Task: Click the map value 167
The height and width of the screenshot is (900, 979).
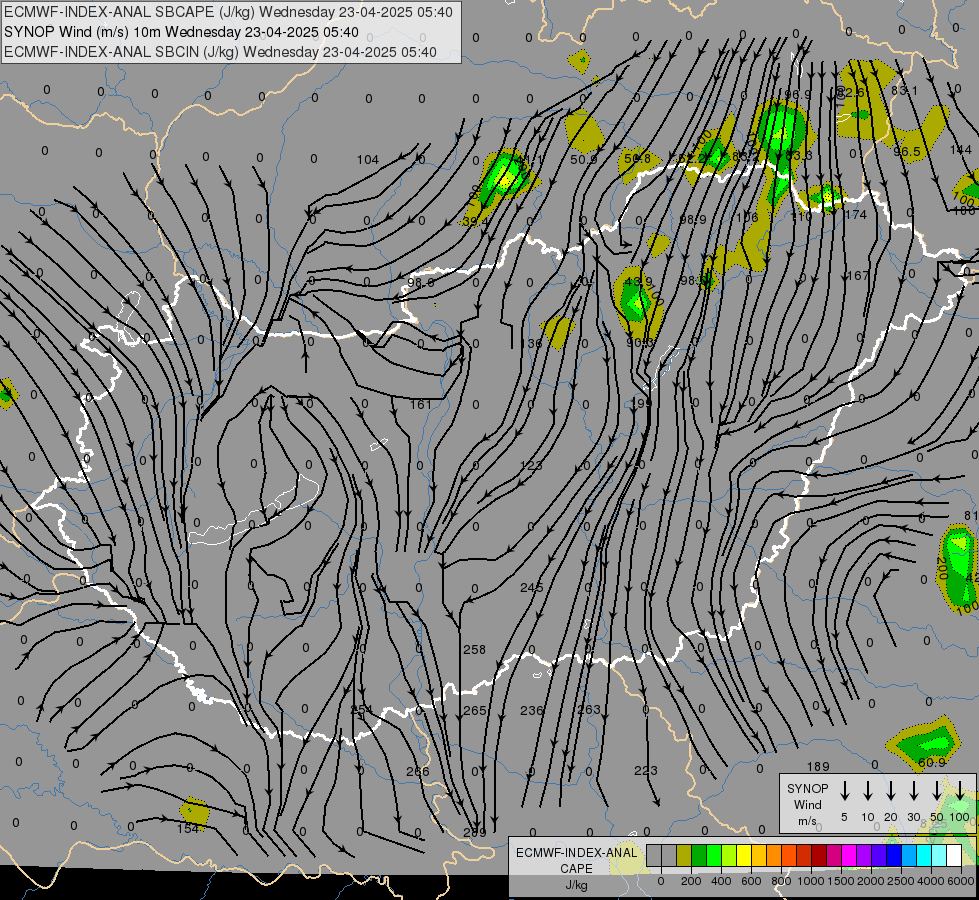Action: point(858,275)
